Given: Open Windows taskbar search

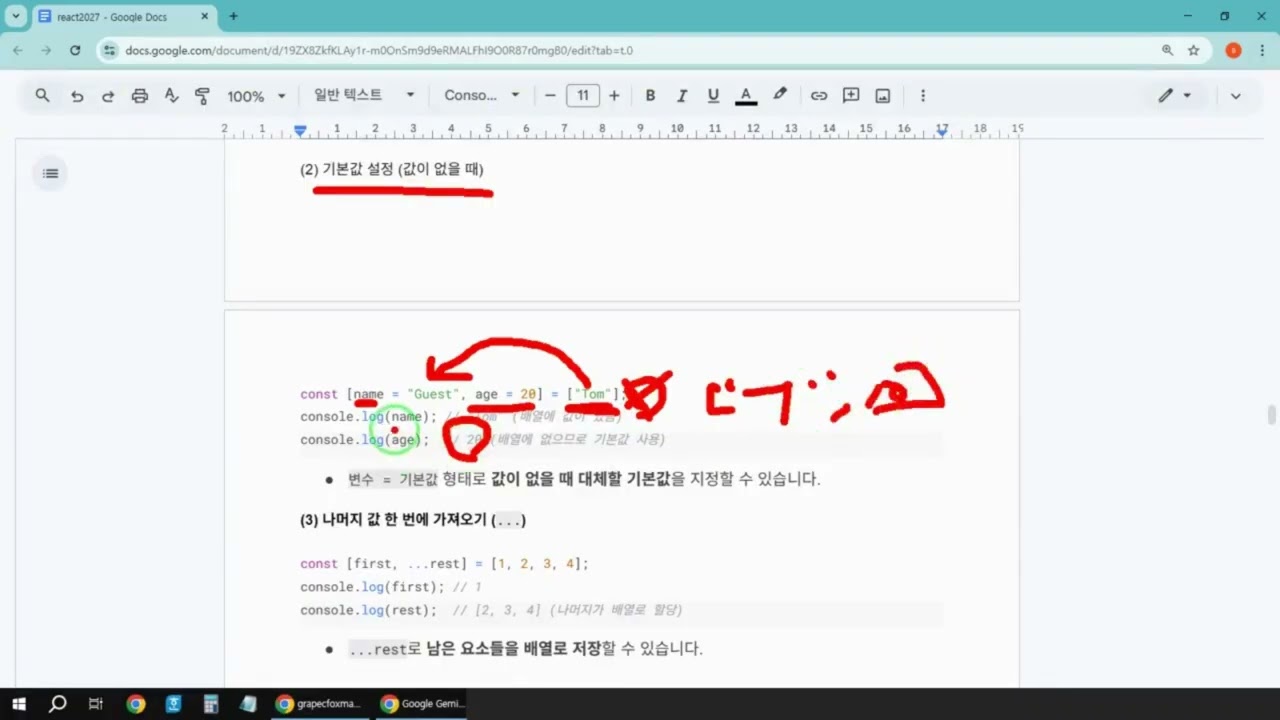Looking at the screenshot, I should click(58, 704).
